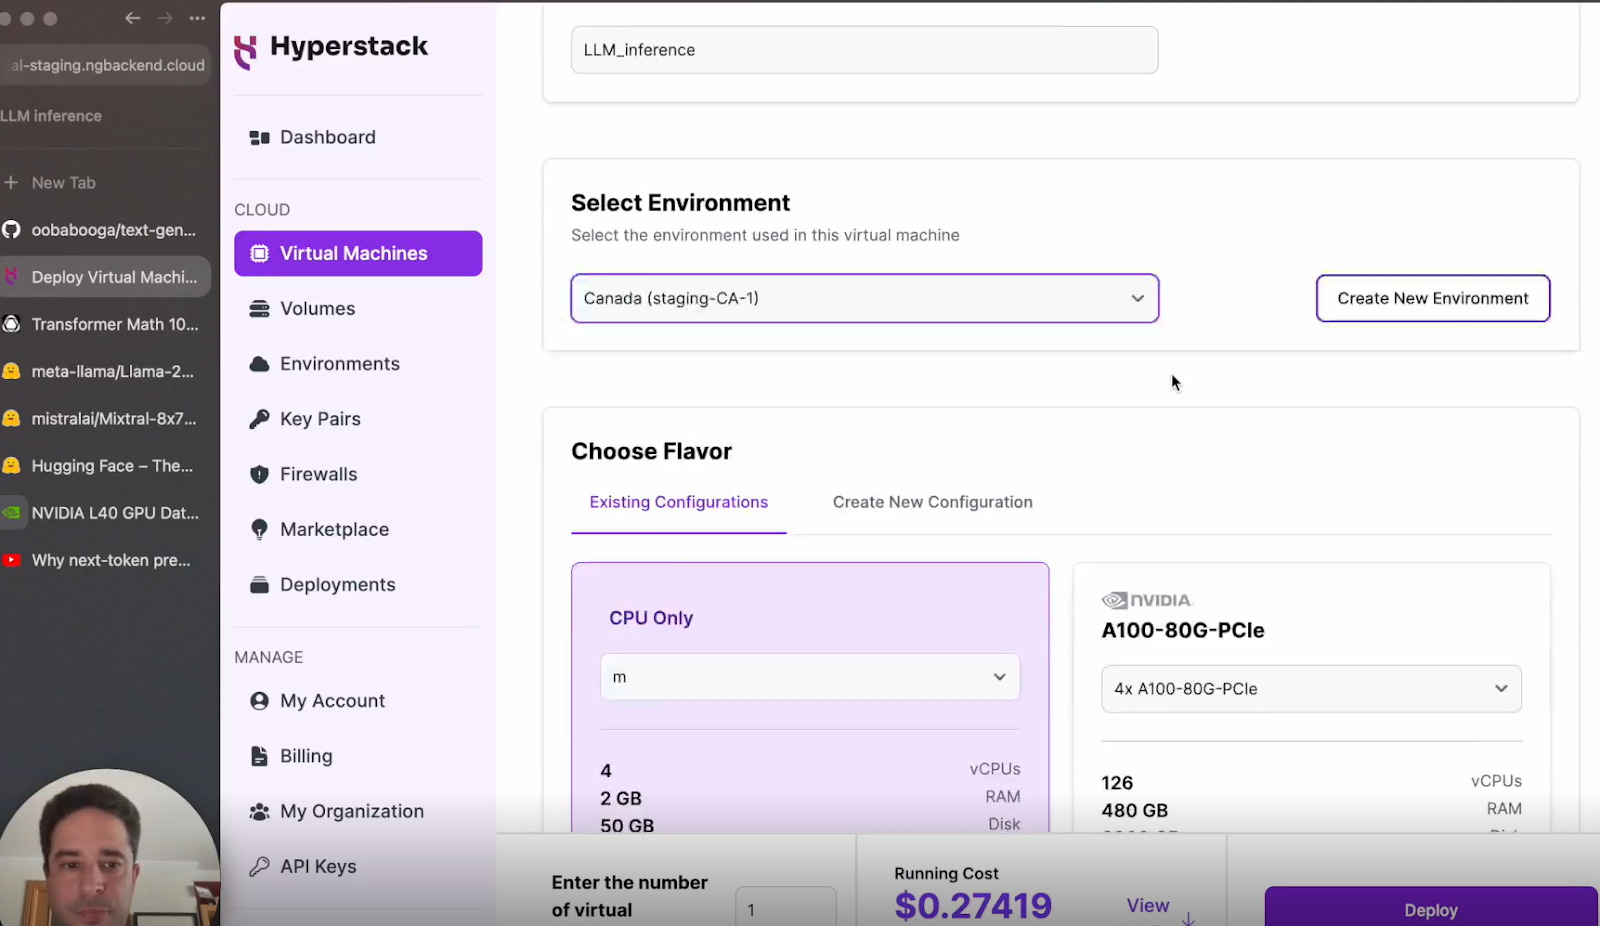The width and height of the screenshot is (1600, 926).
Task: Select the Existing Configurations tab
Action: [678, 502]
